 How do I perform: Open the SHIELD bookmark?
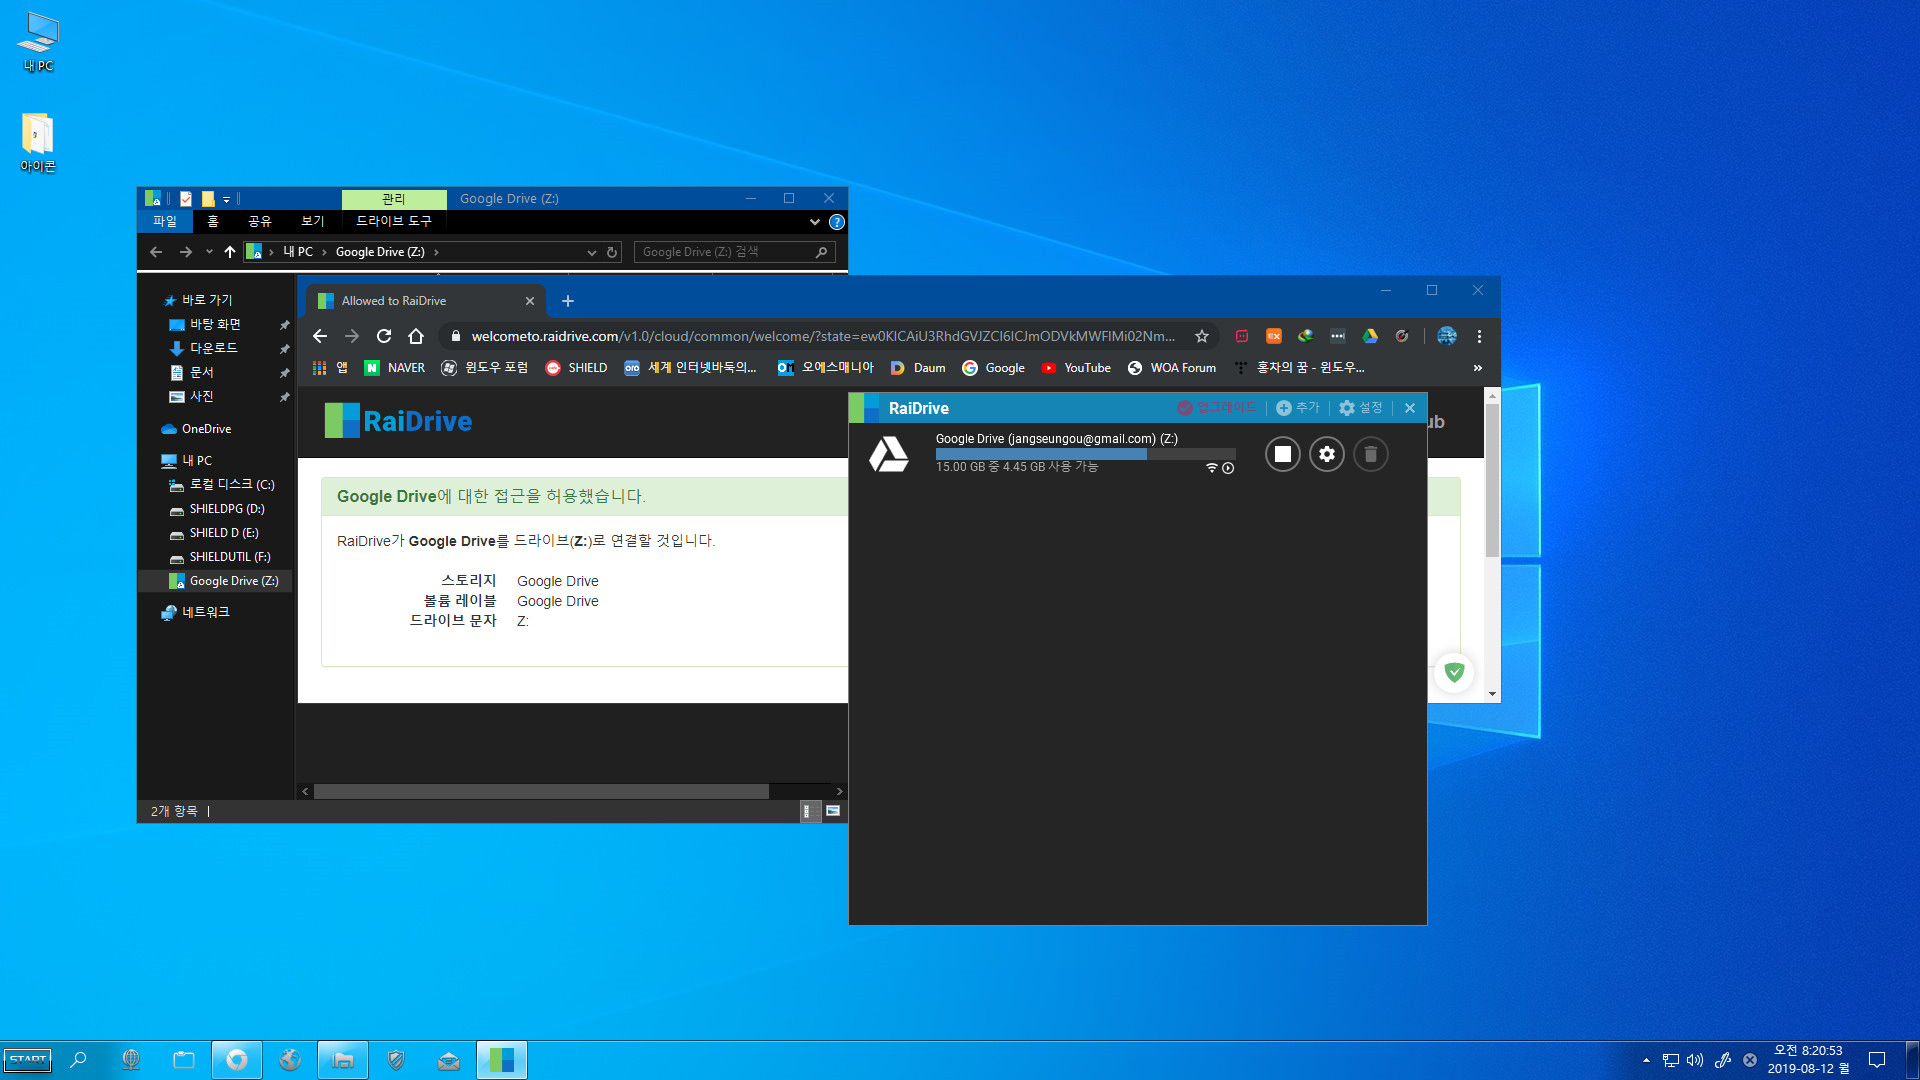coord(576,368)
